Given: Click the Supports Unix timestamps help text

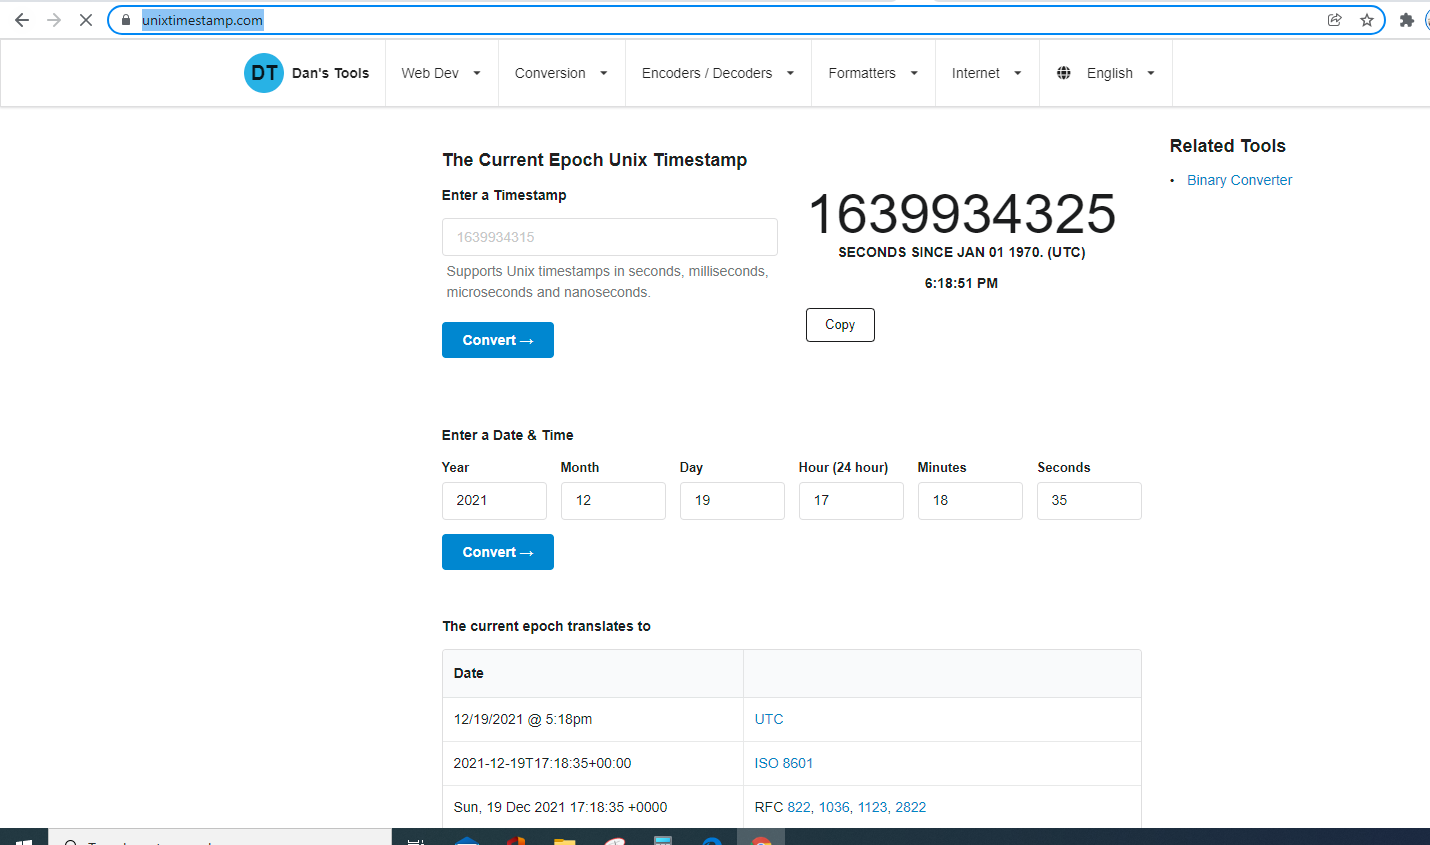Looking at the screenshot, I should (x=607, y=282).
